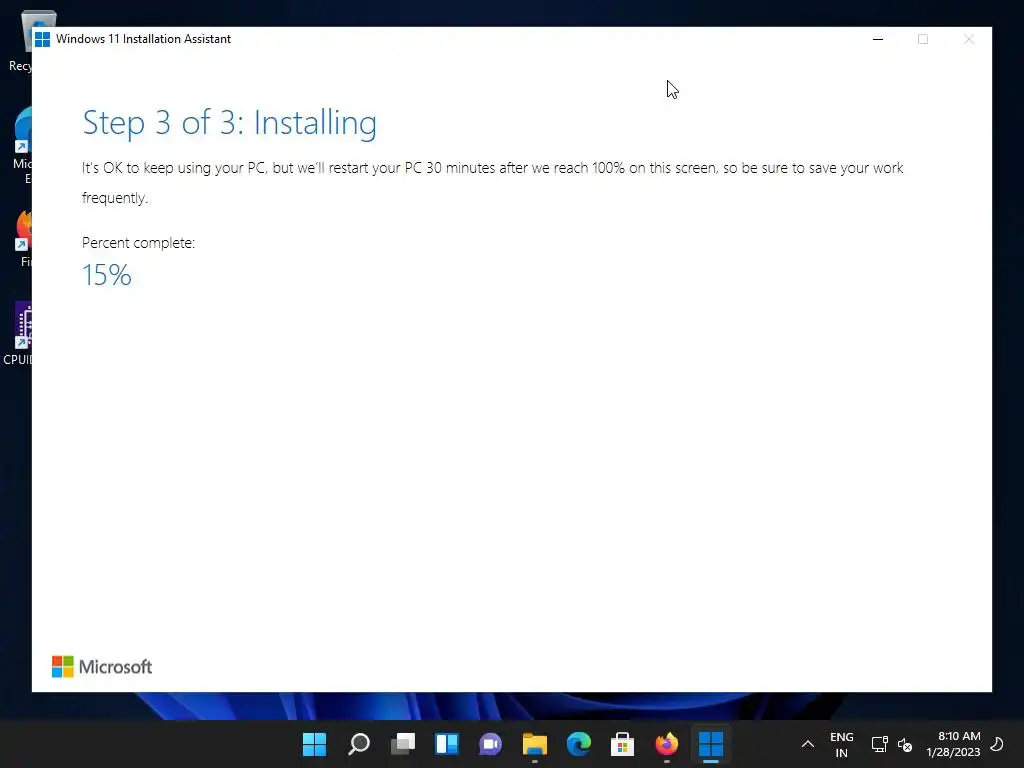Click the 'Windows 11 Installation Assistant' title text
1024x768 pixels.
click(x=144, y=39)
